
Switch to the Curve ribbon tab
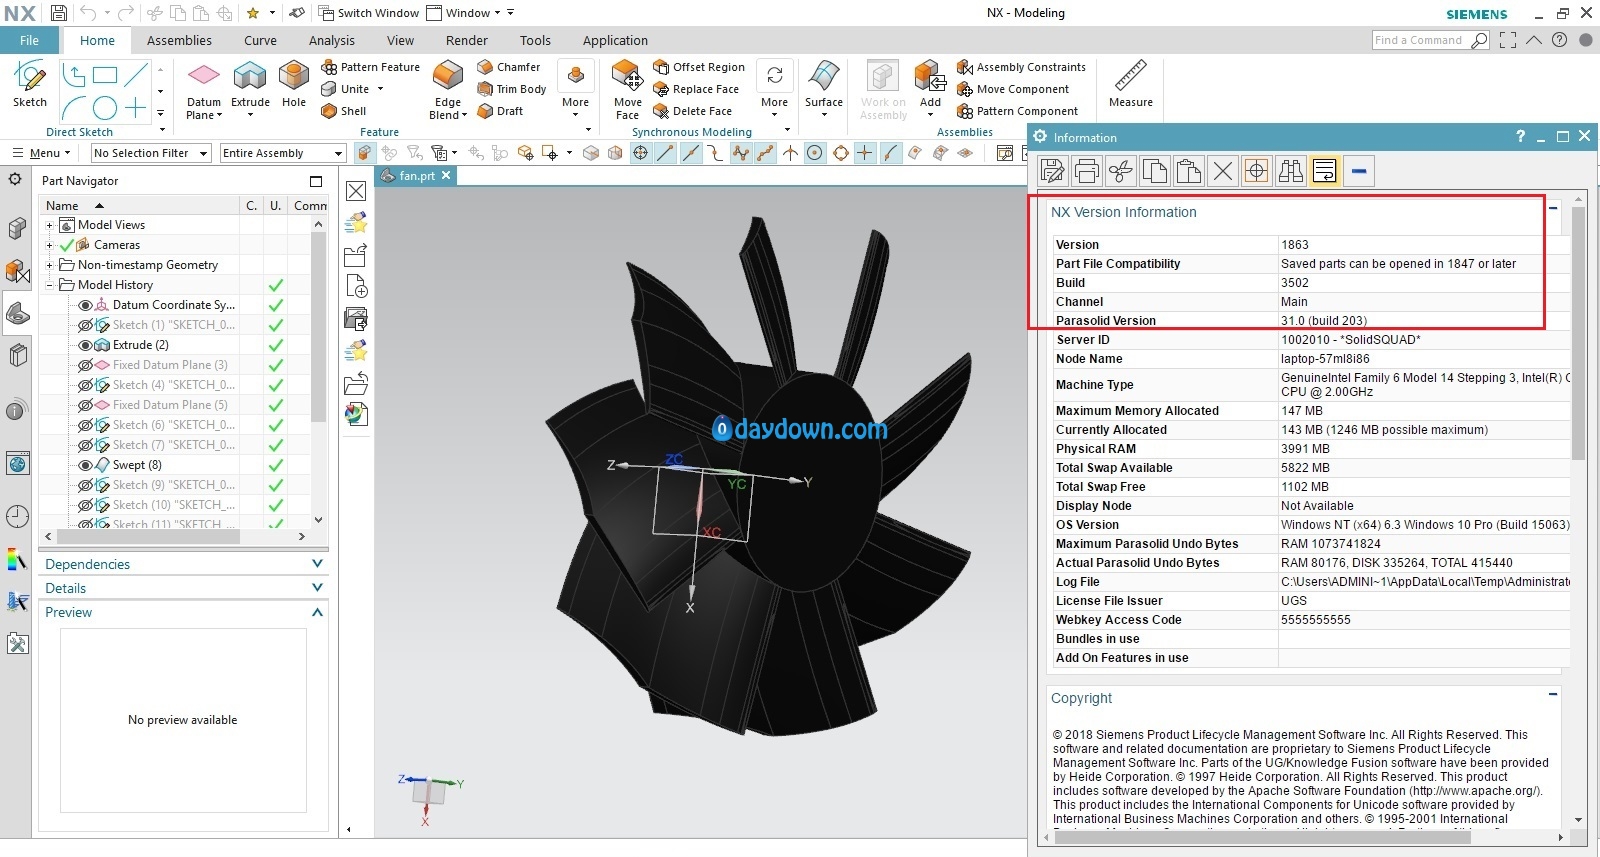(260, 40)
